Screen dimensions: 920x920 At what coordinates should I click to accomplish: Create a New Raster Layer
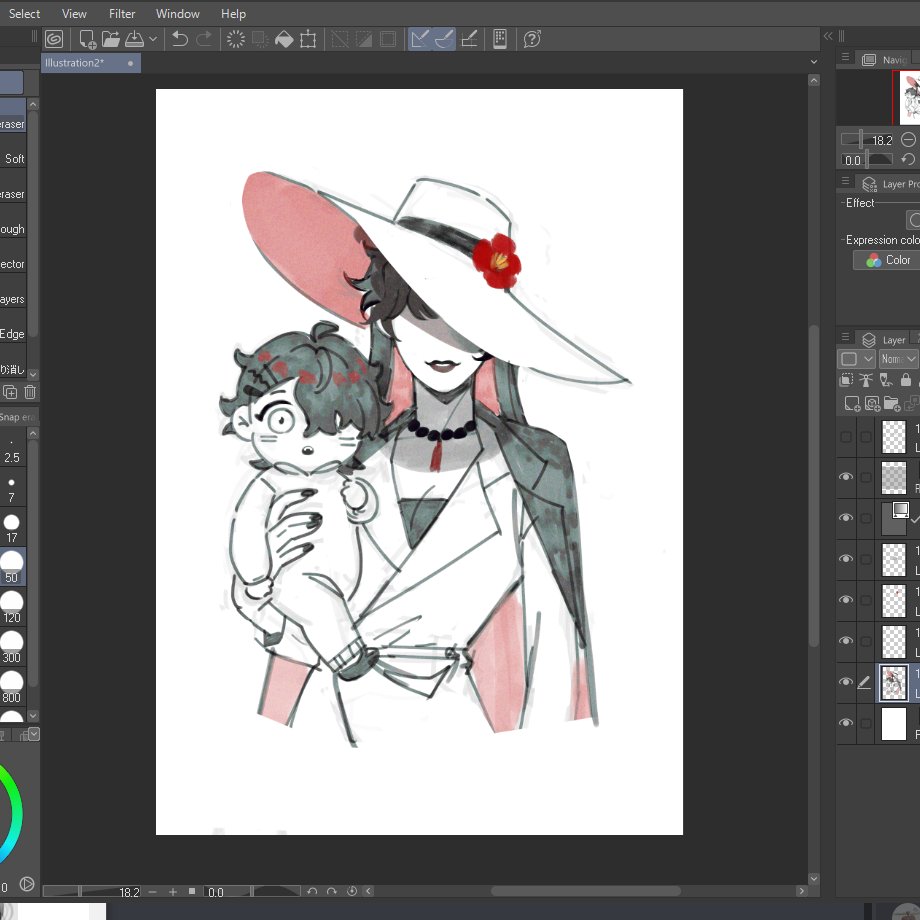point(851,403)
